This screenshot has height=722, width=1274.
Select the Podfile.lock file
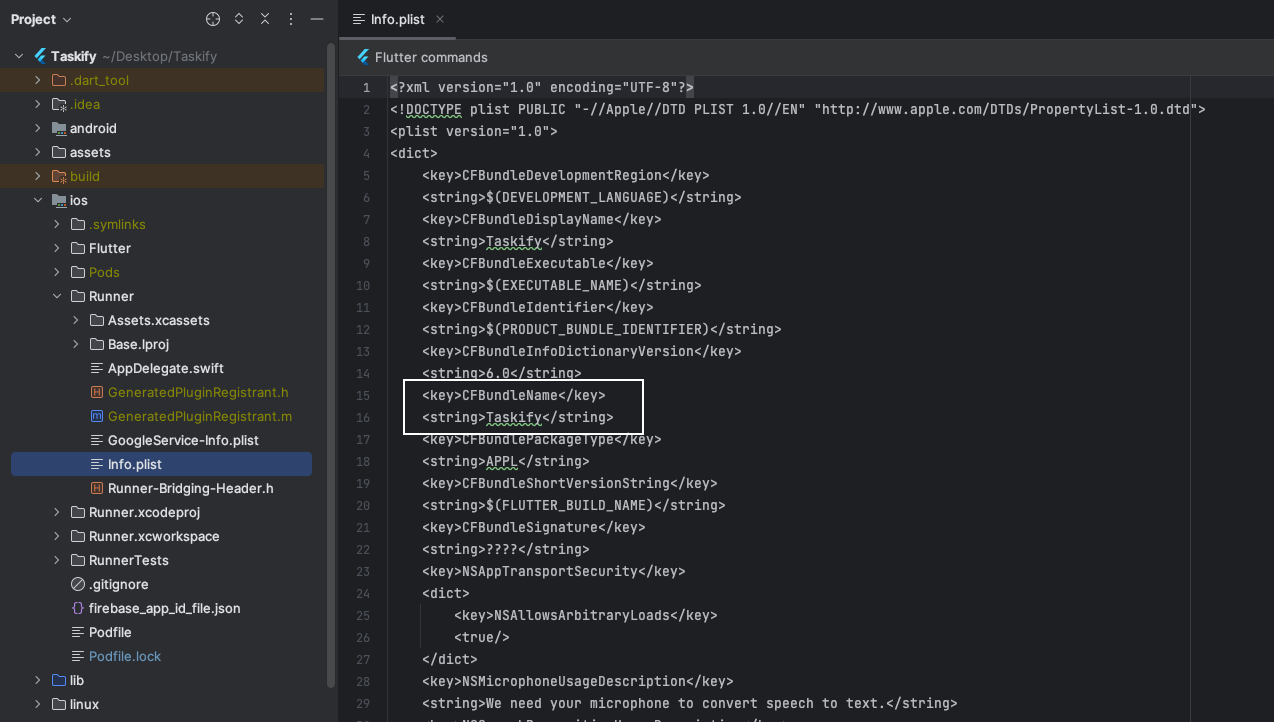coord(124,656)
